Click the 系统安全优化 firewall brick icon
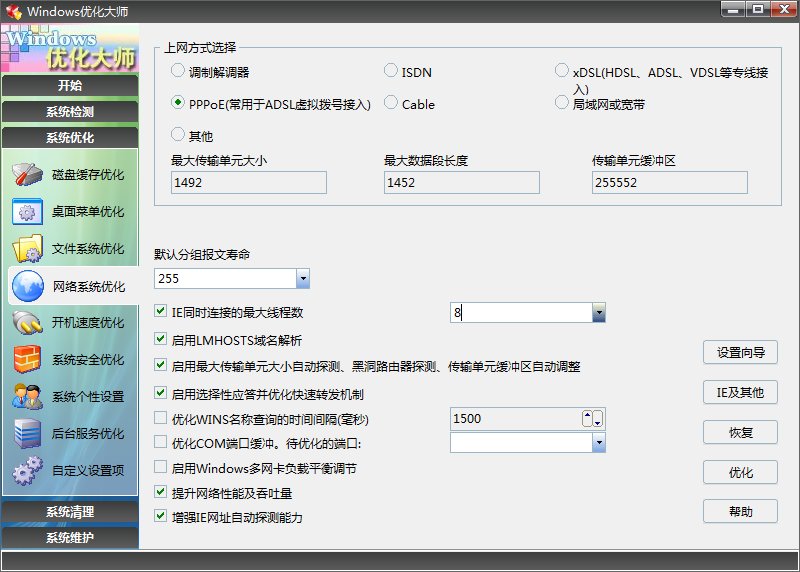Viewport: 800px width, 572px height. pos(28,359)
